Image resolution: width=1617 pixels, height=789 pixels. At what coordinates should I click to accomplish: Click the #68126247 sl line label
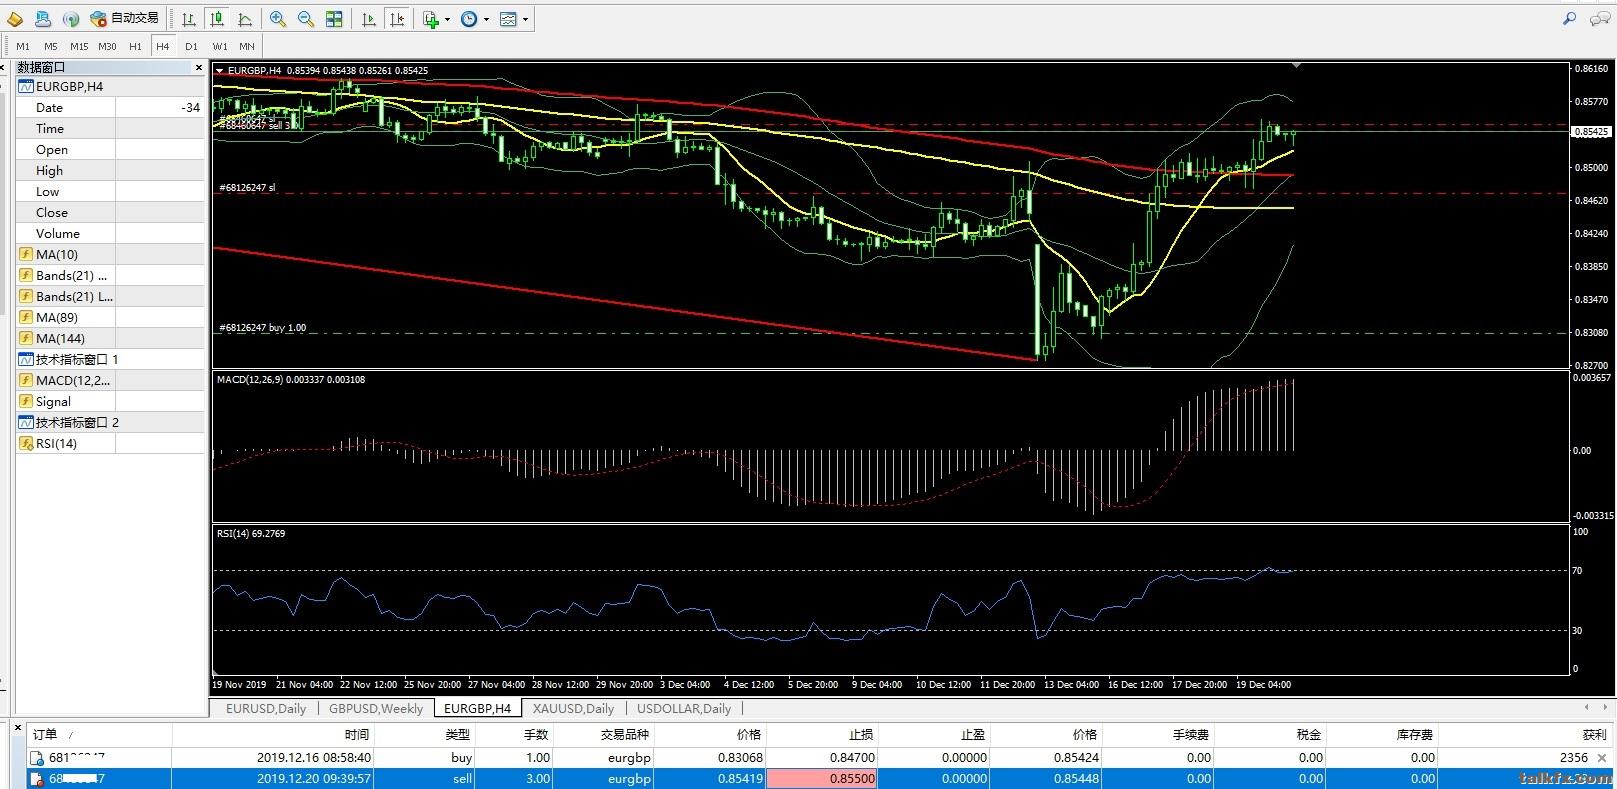(247, 187)
